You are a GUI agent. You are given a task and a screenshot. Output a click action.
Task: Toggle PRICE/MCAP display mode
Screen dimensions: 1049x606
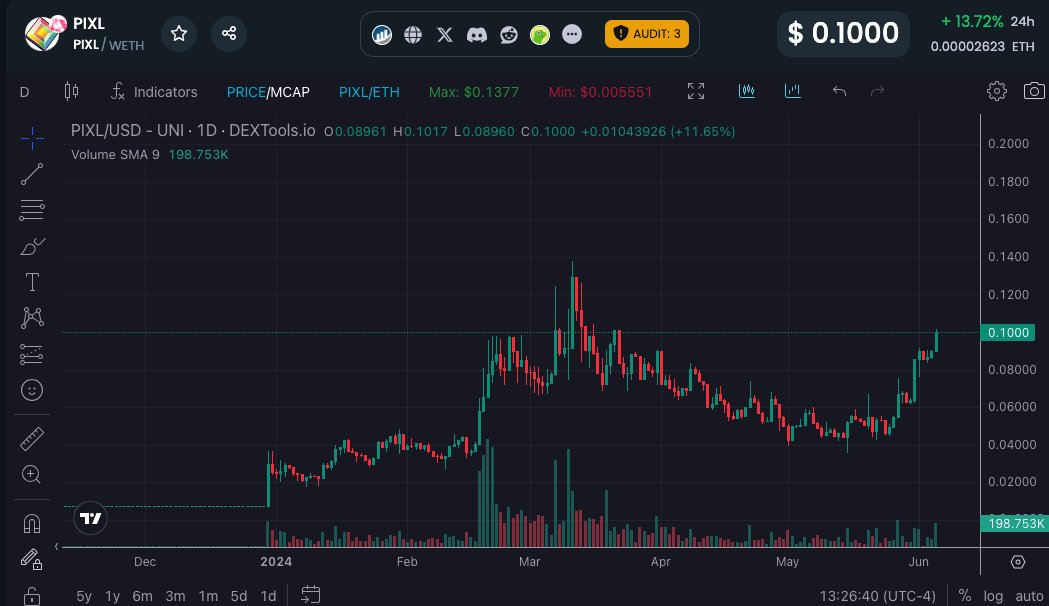(268, 92)
